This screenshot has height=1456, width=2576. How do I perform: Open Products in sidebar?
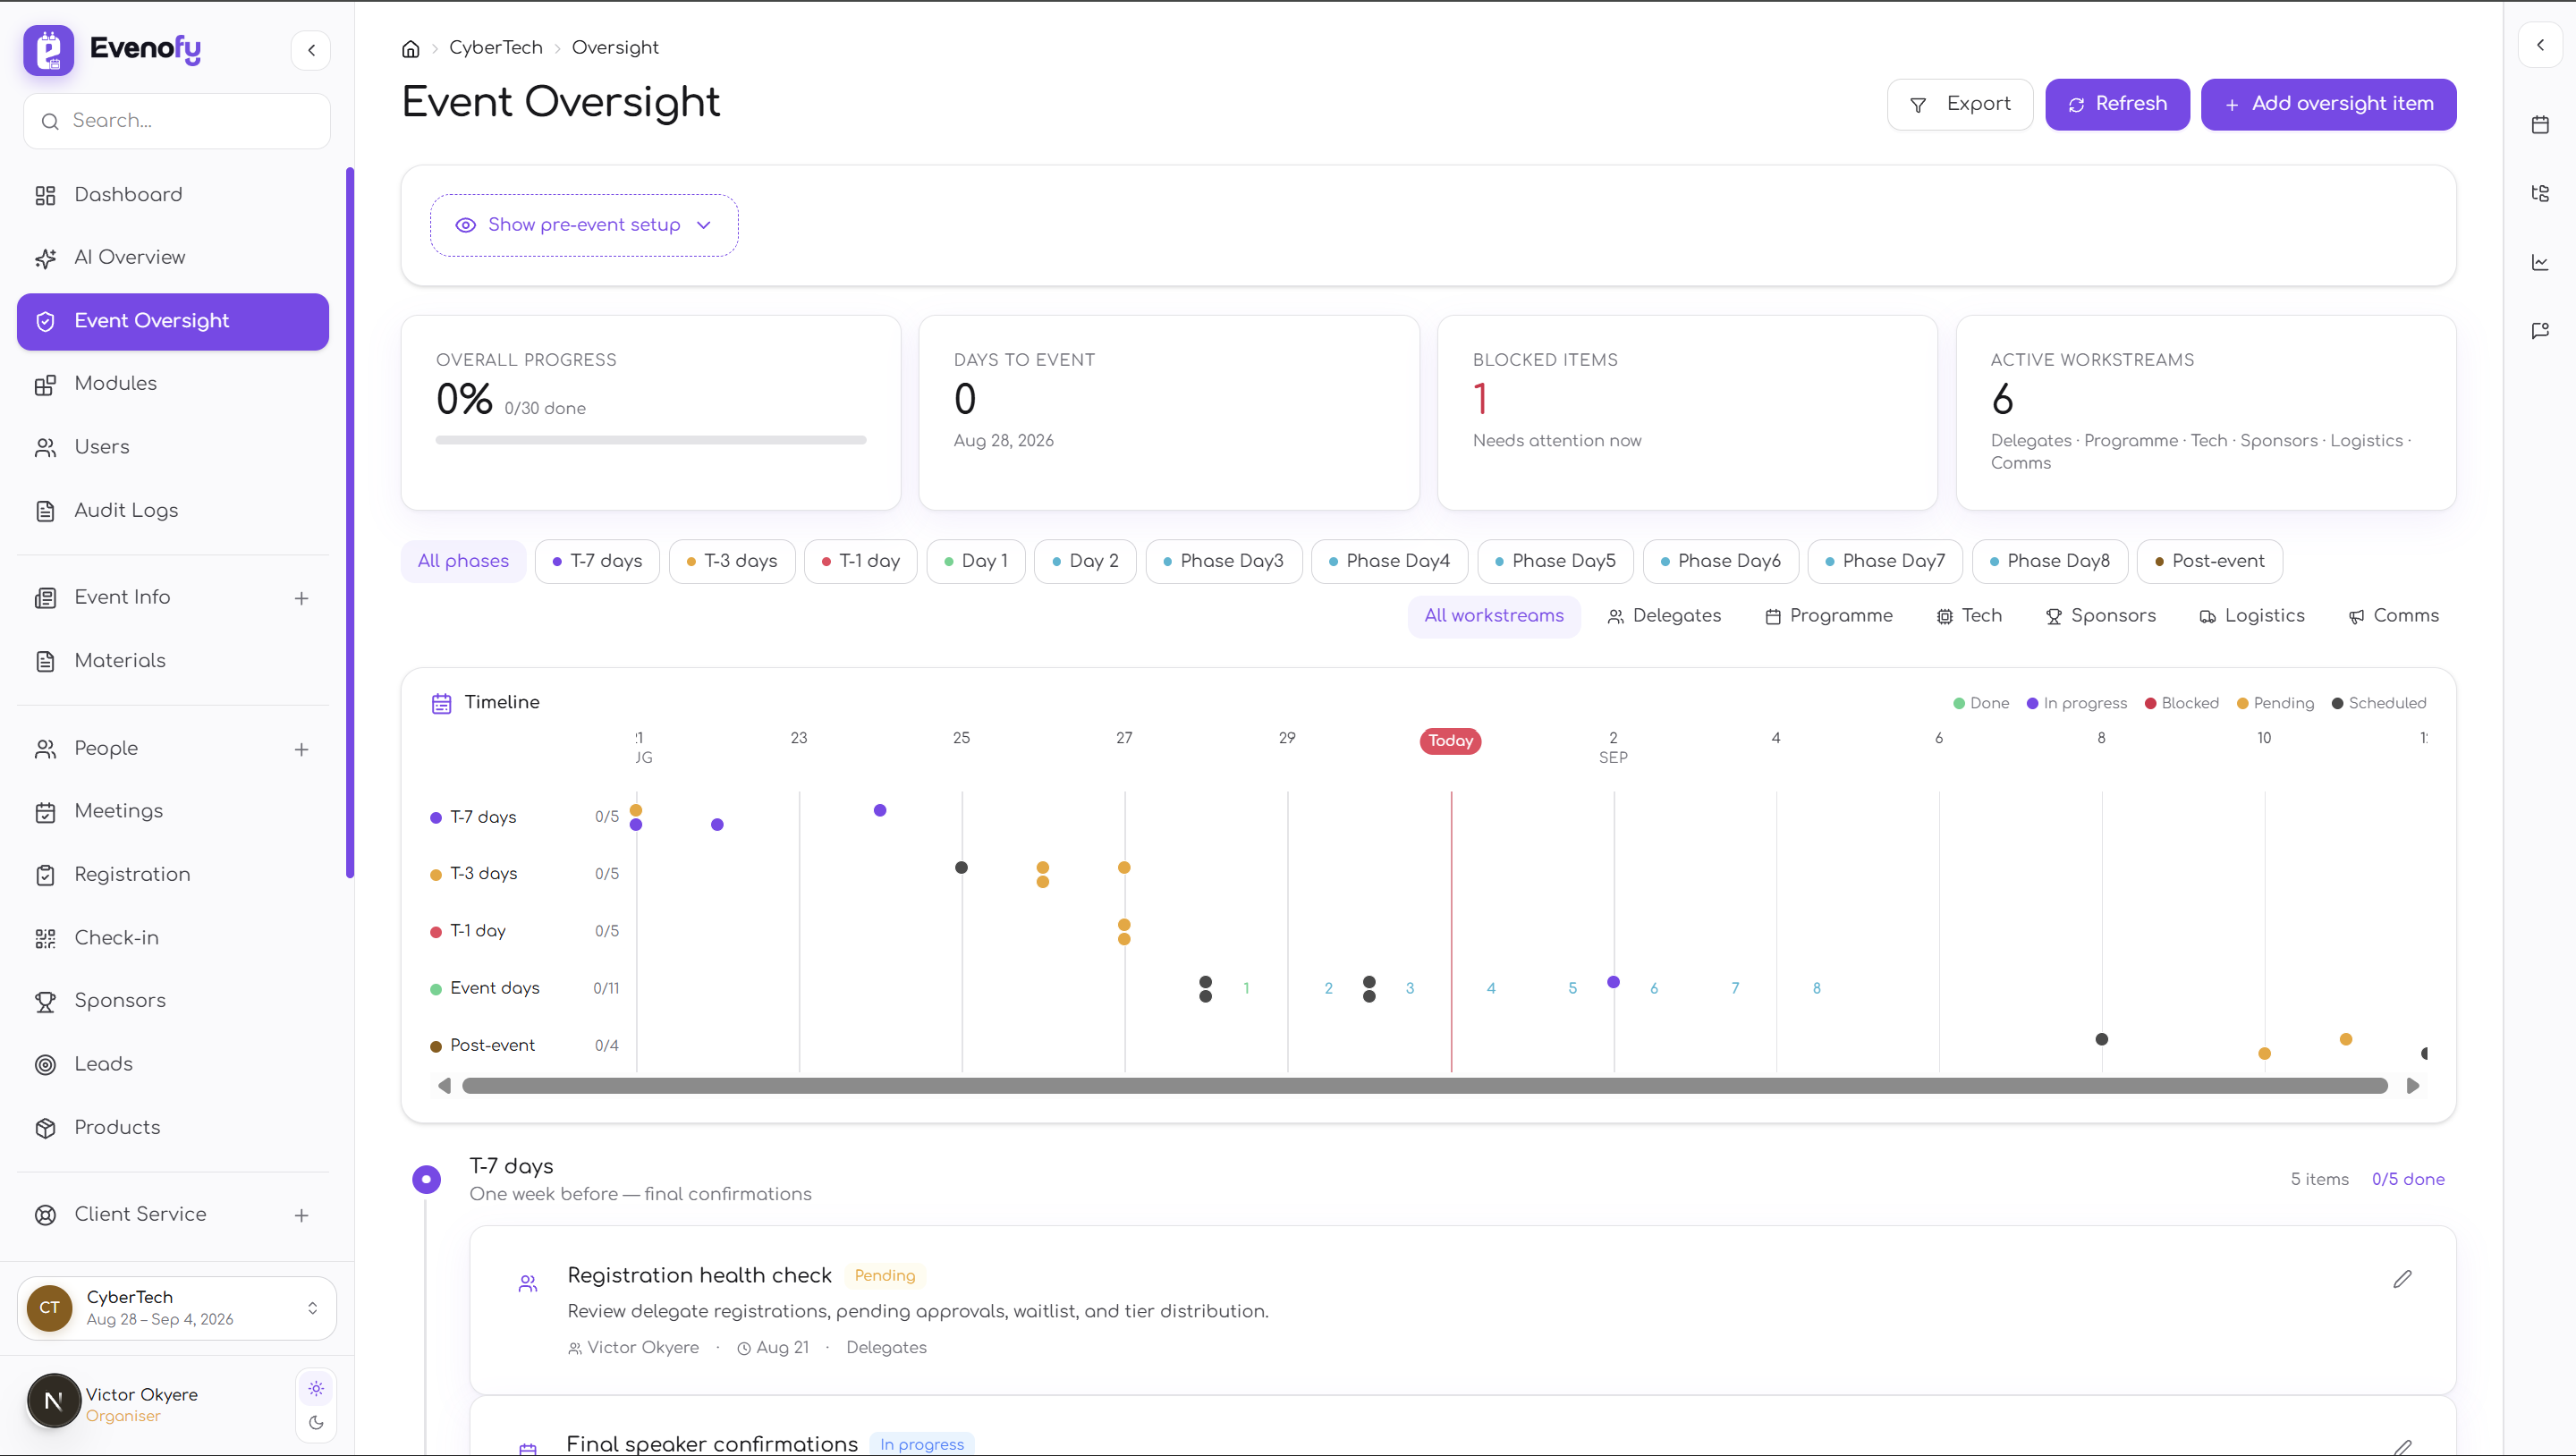pyautogui.click(x=173, y=1127)
